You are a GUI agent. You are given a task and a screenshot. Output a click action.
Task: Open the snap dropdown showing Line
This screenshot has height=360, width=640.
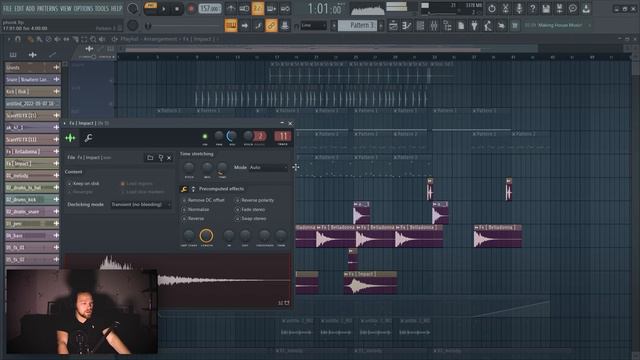click(313, 25)
